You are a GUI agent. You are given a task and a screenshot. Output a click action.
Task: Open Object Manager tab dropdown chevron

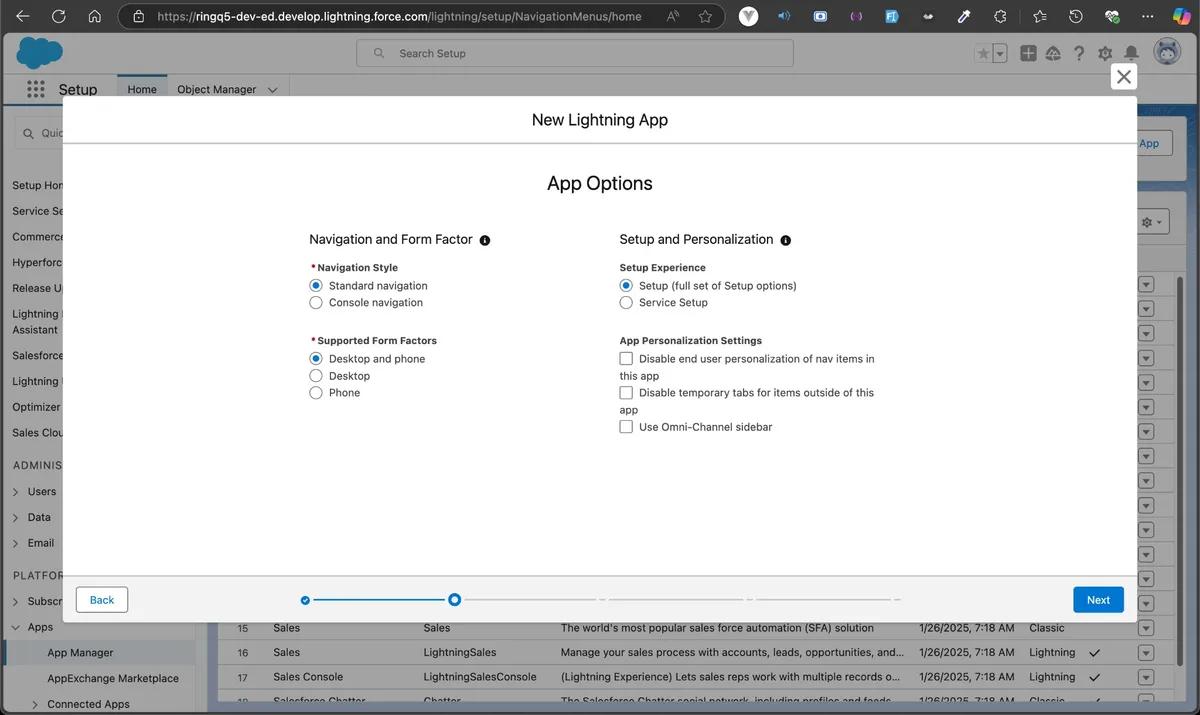(273, 90)
